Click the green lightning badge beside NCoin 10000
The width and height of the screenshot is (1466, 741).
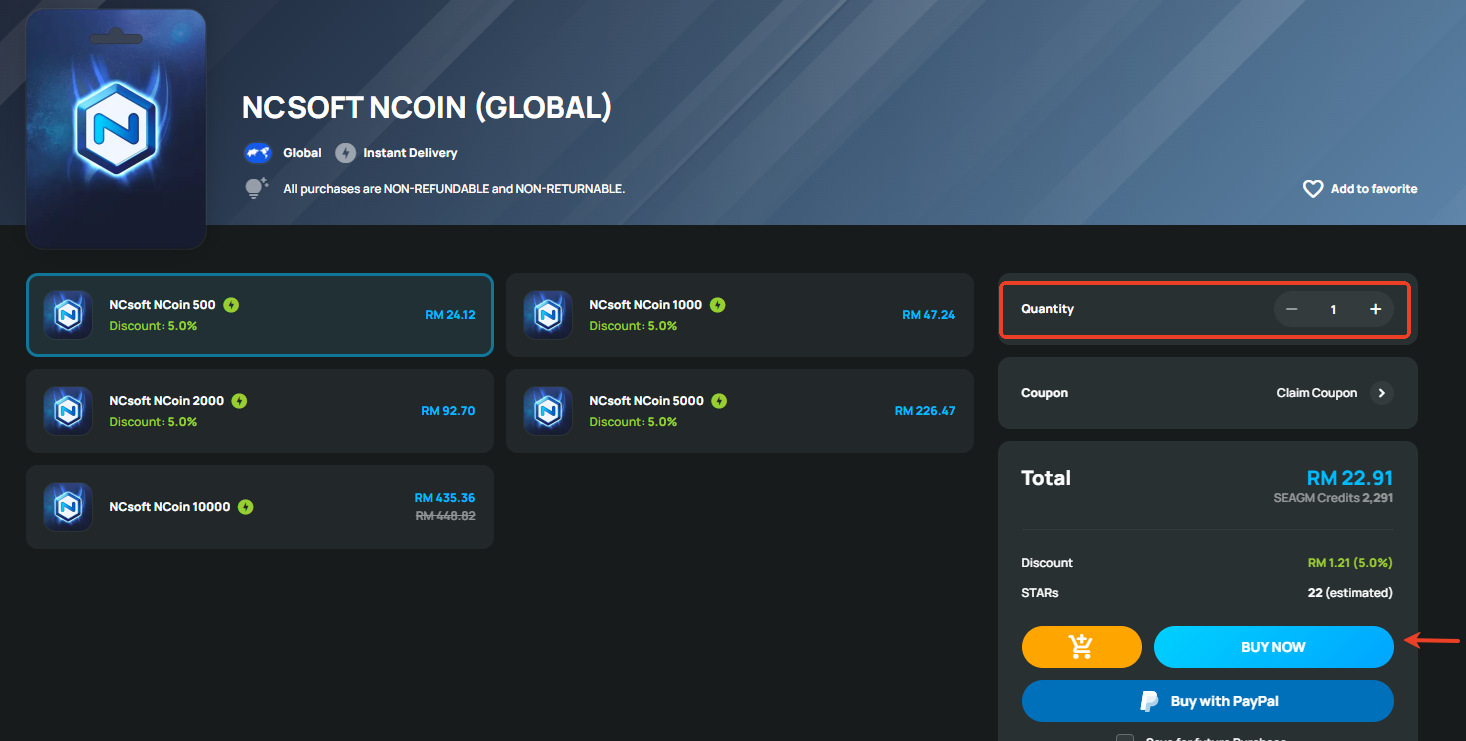[246, 507]
